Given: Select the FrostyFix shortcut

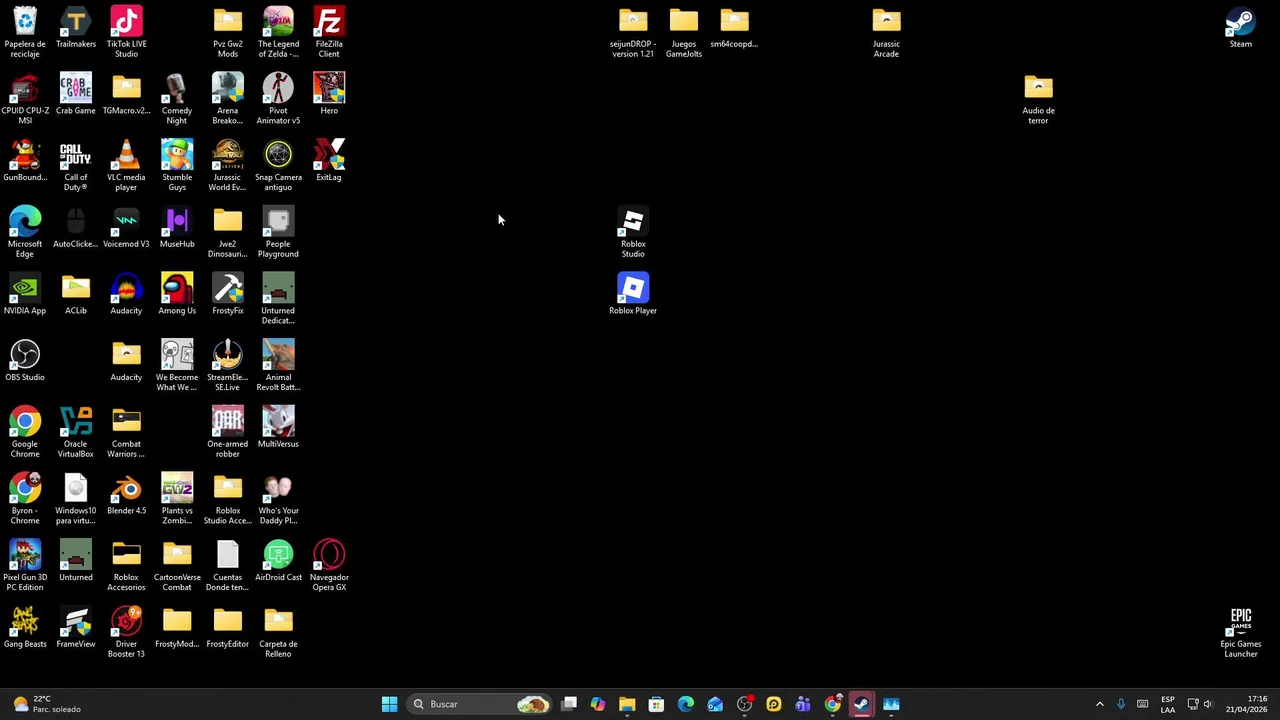Looking at the screenshot, I should (x=228, y=295).
